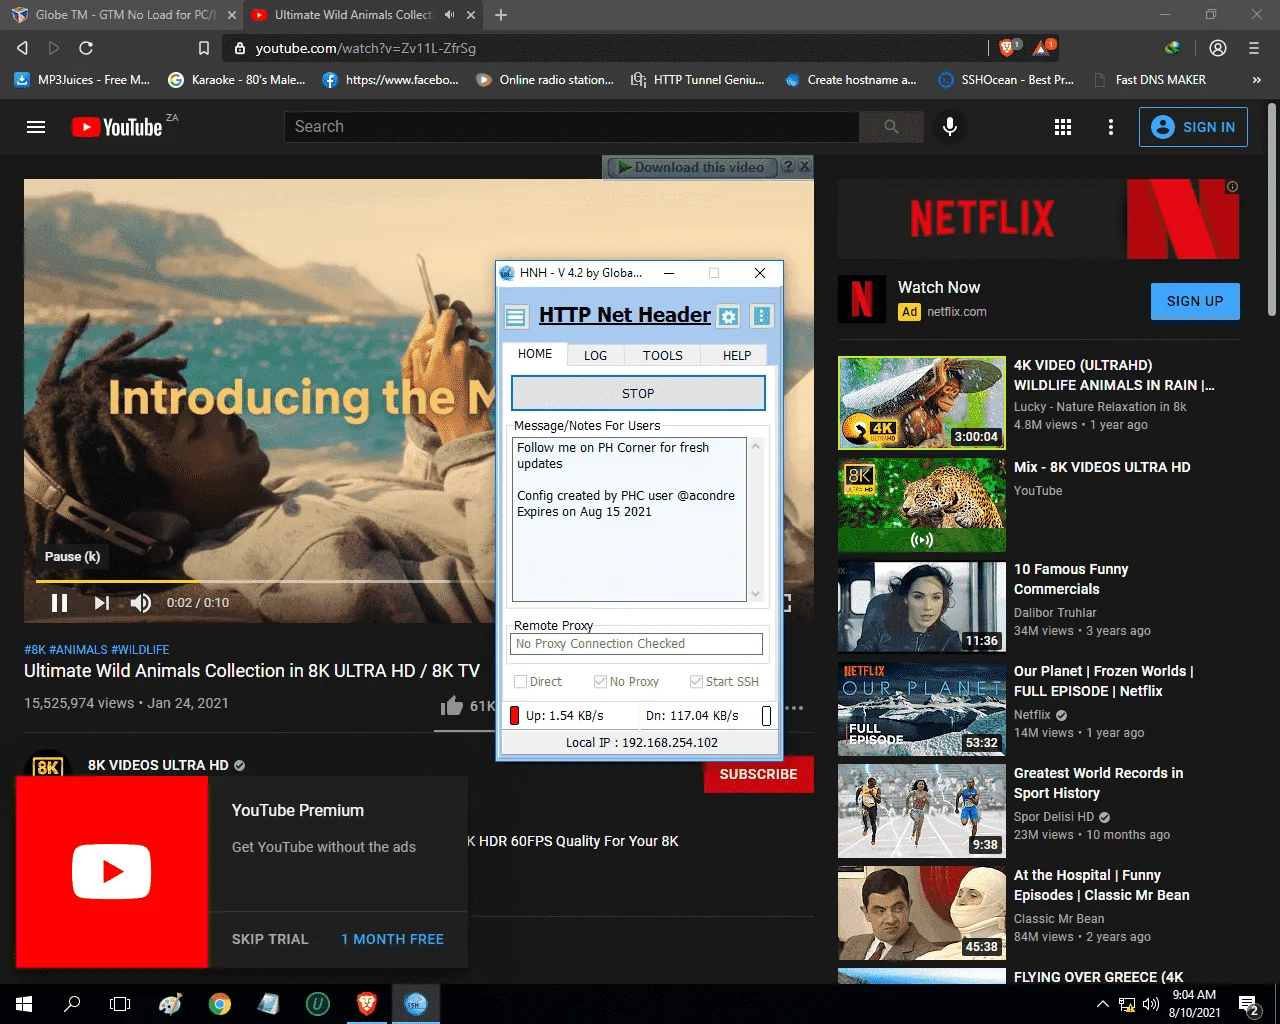The image size is (1280, 1024).
Task: Open the YouTube apps grid
Action: pos(1063,127)
